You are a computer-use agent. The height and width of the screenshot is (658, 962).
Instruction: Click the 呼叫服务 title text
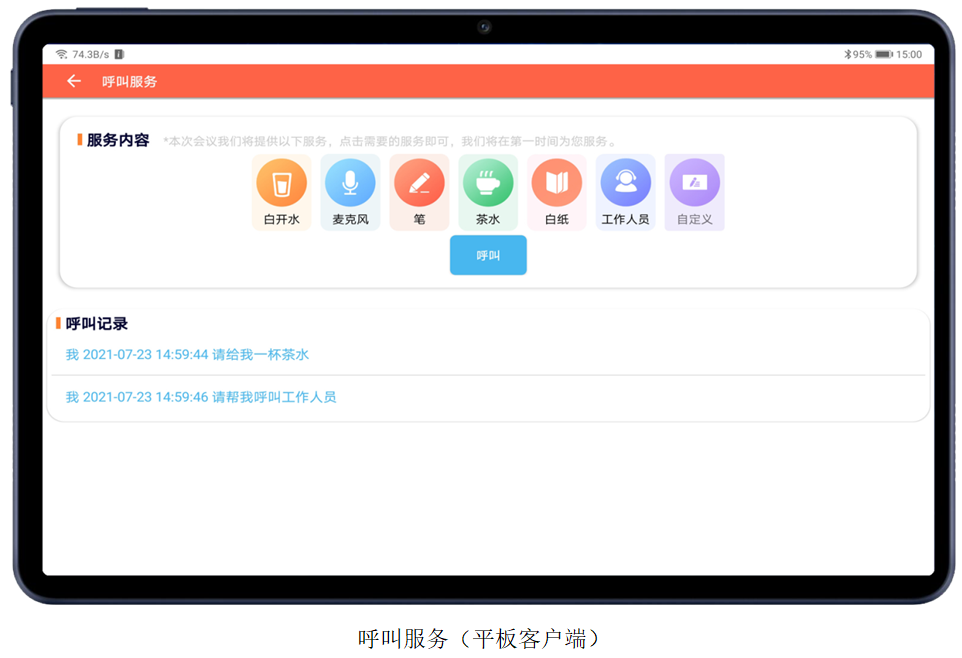[128, 81]
